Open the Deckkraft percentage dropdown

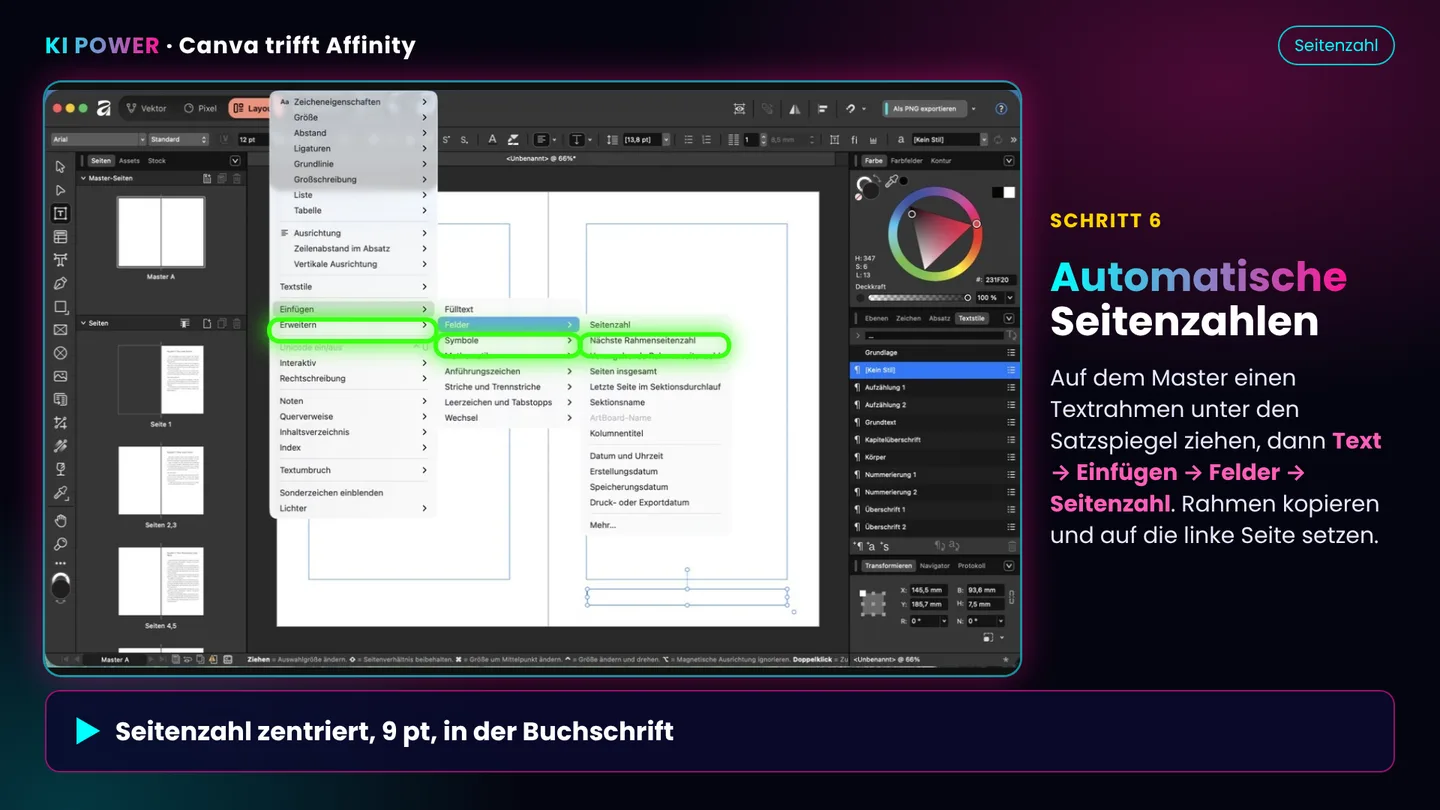1010,297
